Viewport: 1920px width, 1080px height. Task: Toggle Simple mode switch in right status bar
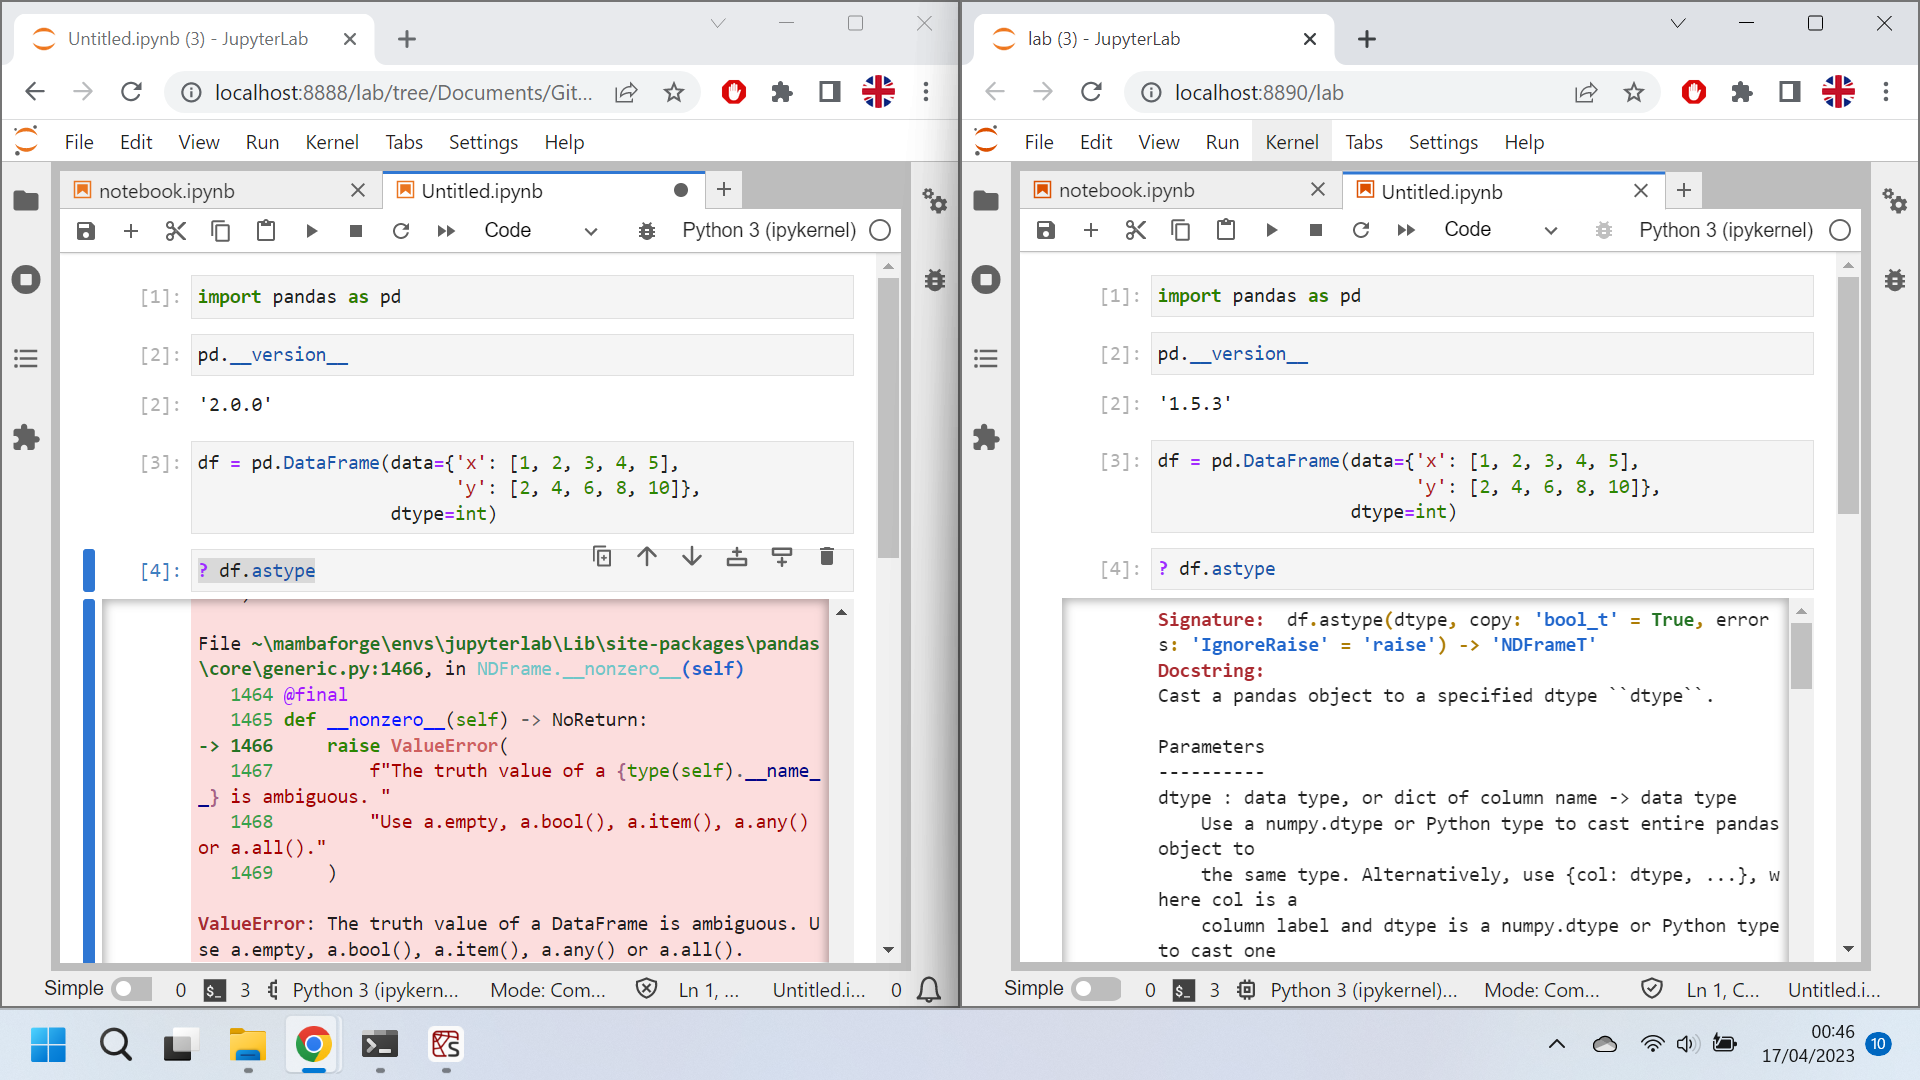pos(1096,989)
